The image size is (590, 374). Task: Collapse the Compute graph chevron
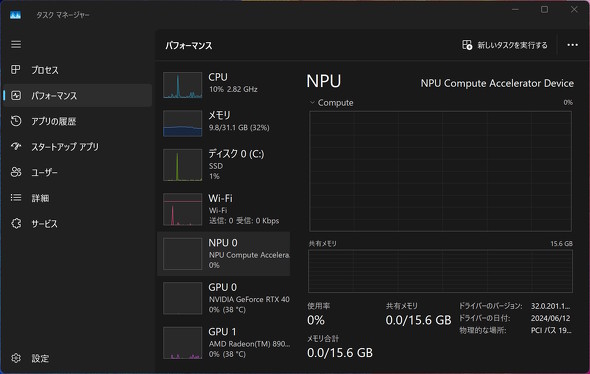312,102
